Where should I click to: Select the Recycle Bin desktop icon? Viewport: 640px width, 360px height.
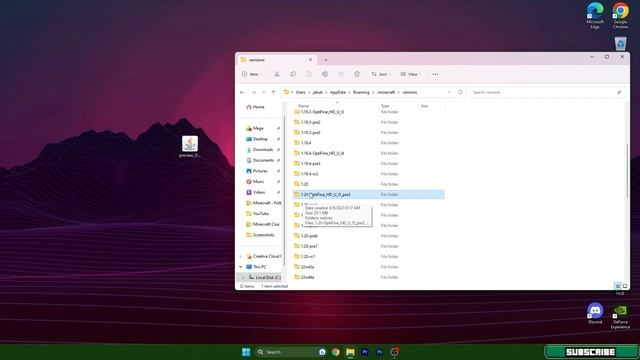point(620,43)
